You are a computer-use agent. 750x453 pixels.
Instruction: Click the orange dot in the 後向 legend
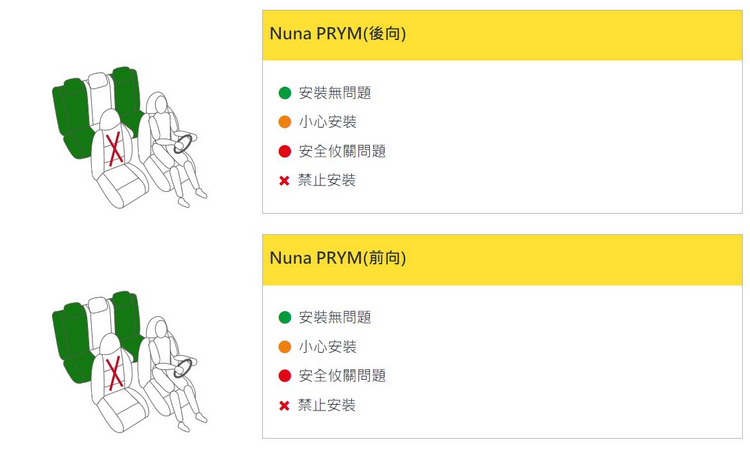tap(285, 122)
